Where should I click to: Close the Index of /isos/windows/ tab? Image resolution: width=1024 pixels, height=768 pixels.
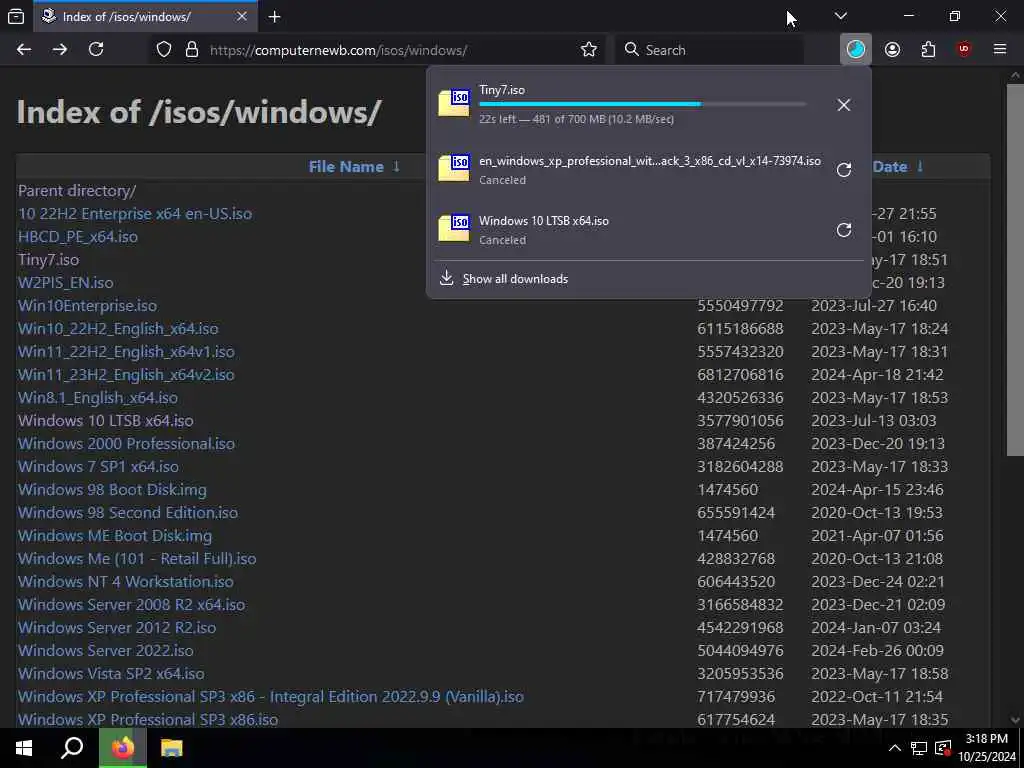pos(242,16)
